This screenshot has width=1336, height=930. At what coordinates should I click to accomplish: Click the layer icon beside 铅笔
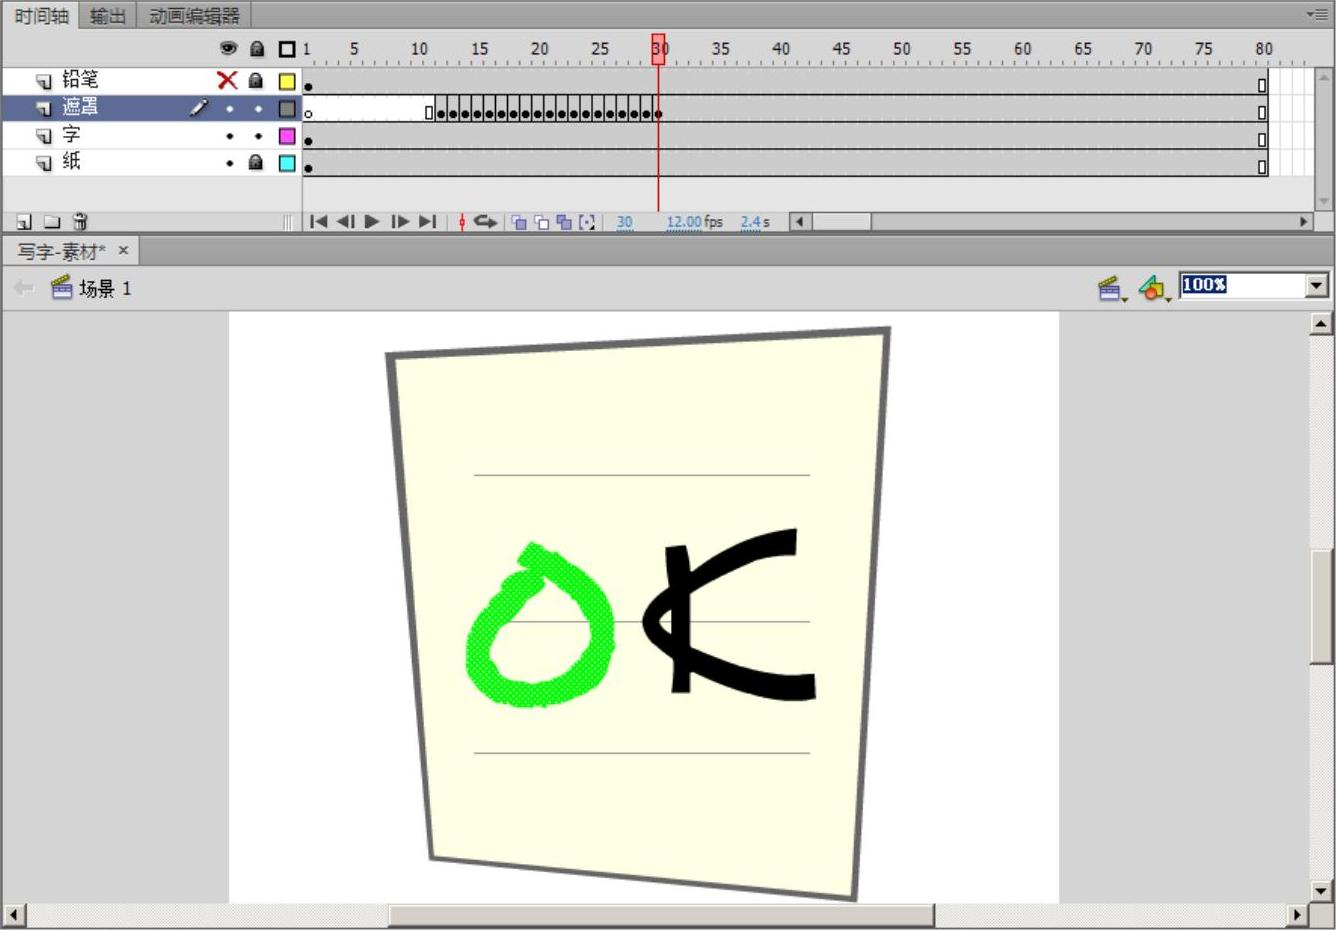coord(44,81)
